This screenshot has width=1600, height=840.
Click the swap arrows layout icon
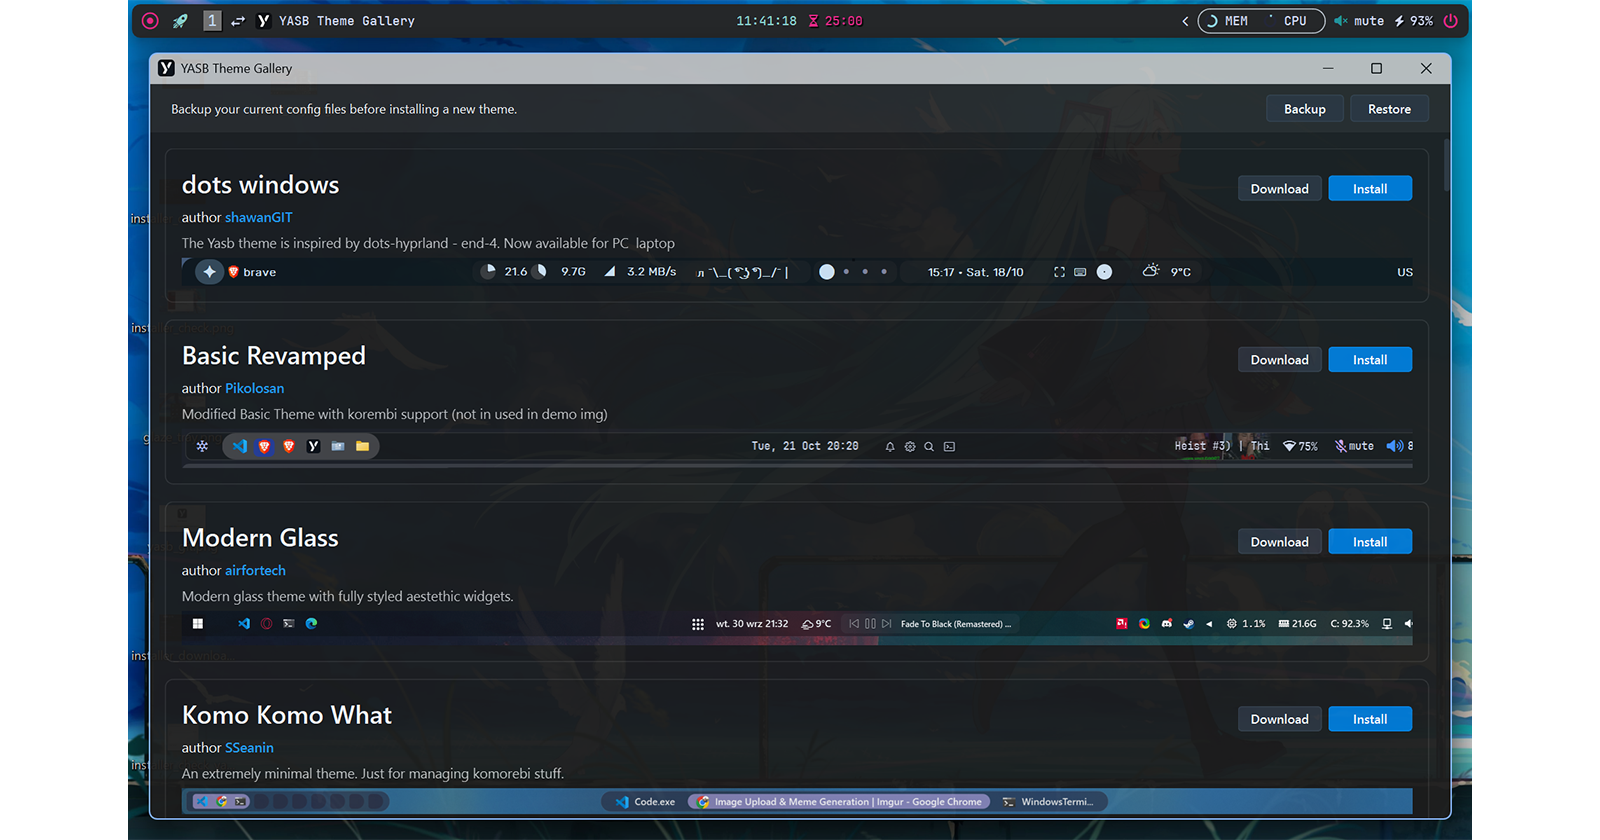click(238, 21)
